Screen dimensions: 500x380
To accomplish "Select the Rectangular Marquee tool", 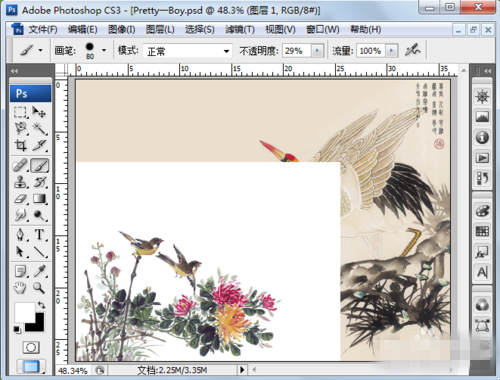I will [21, 112].
